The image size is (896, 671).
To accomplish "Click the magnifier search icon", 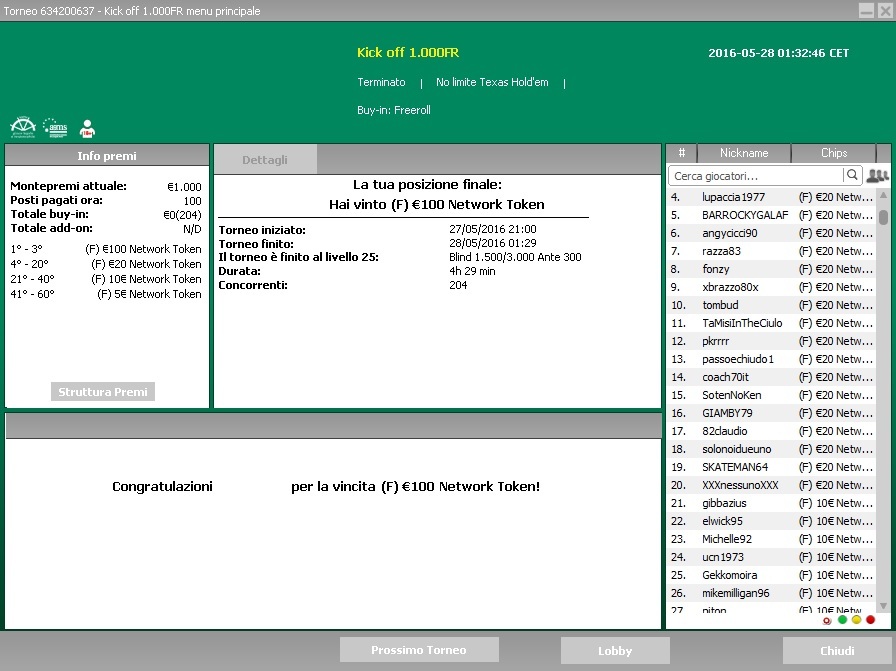I will click(x=851, y=175).
